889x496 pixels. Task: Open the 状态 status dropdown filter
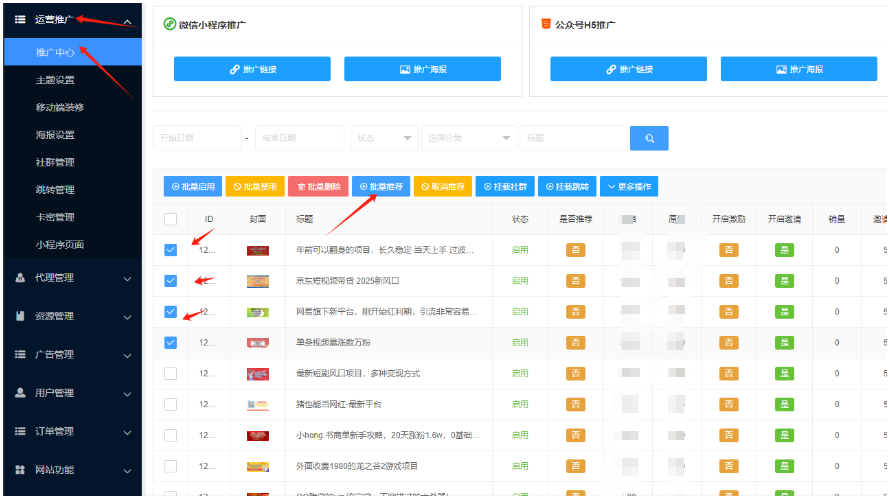383,138
